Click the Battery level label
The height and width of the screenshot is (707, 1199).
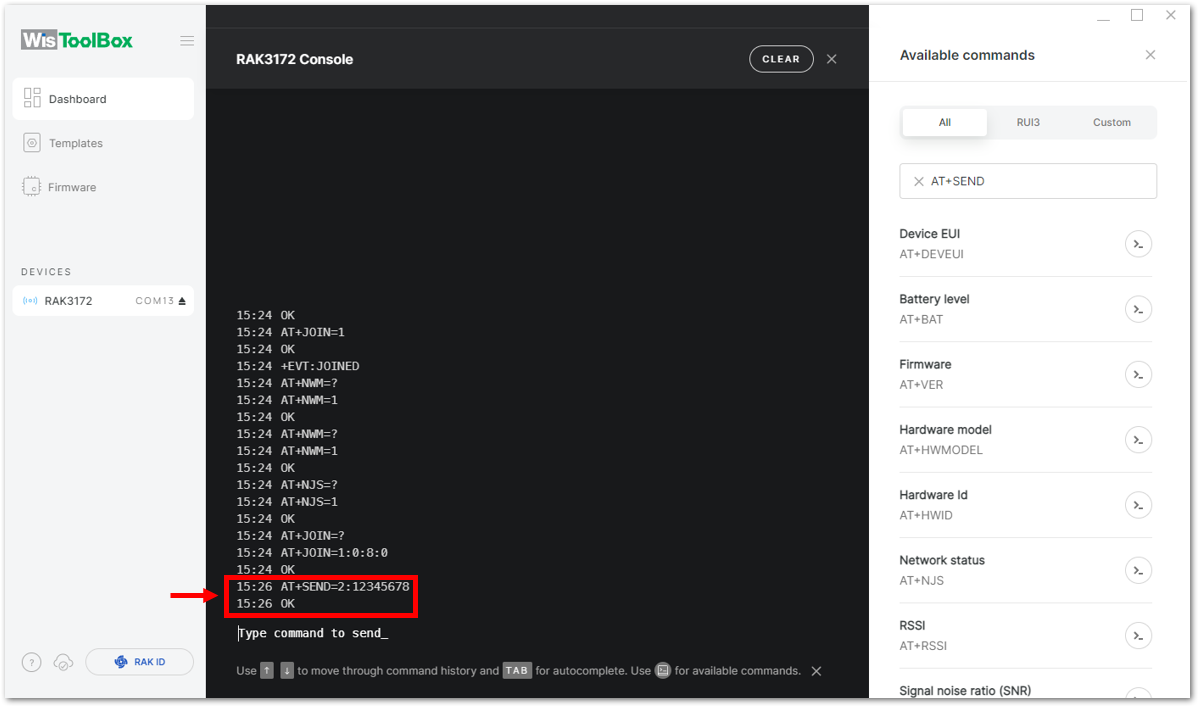tap(934, 299)
